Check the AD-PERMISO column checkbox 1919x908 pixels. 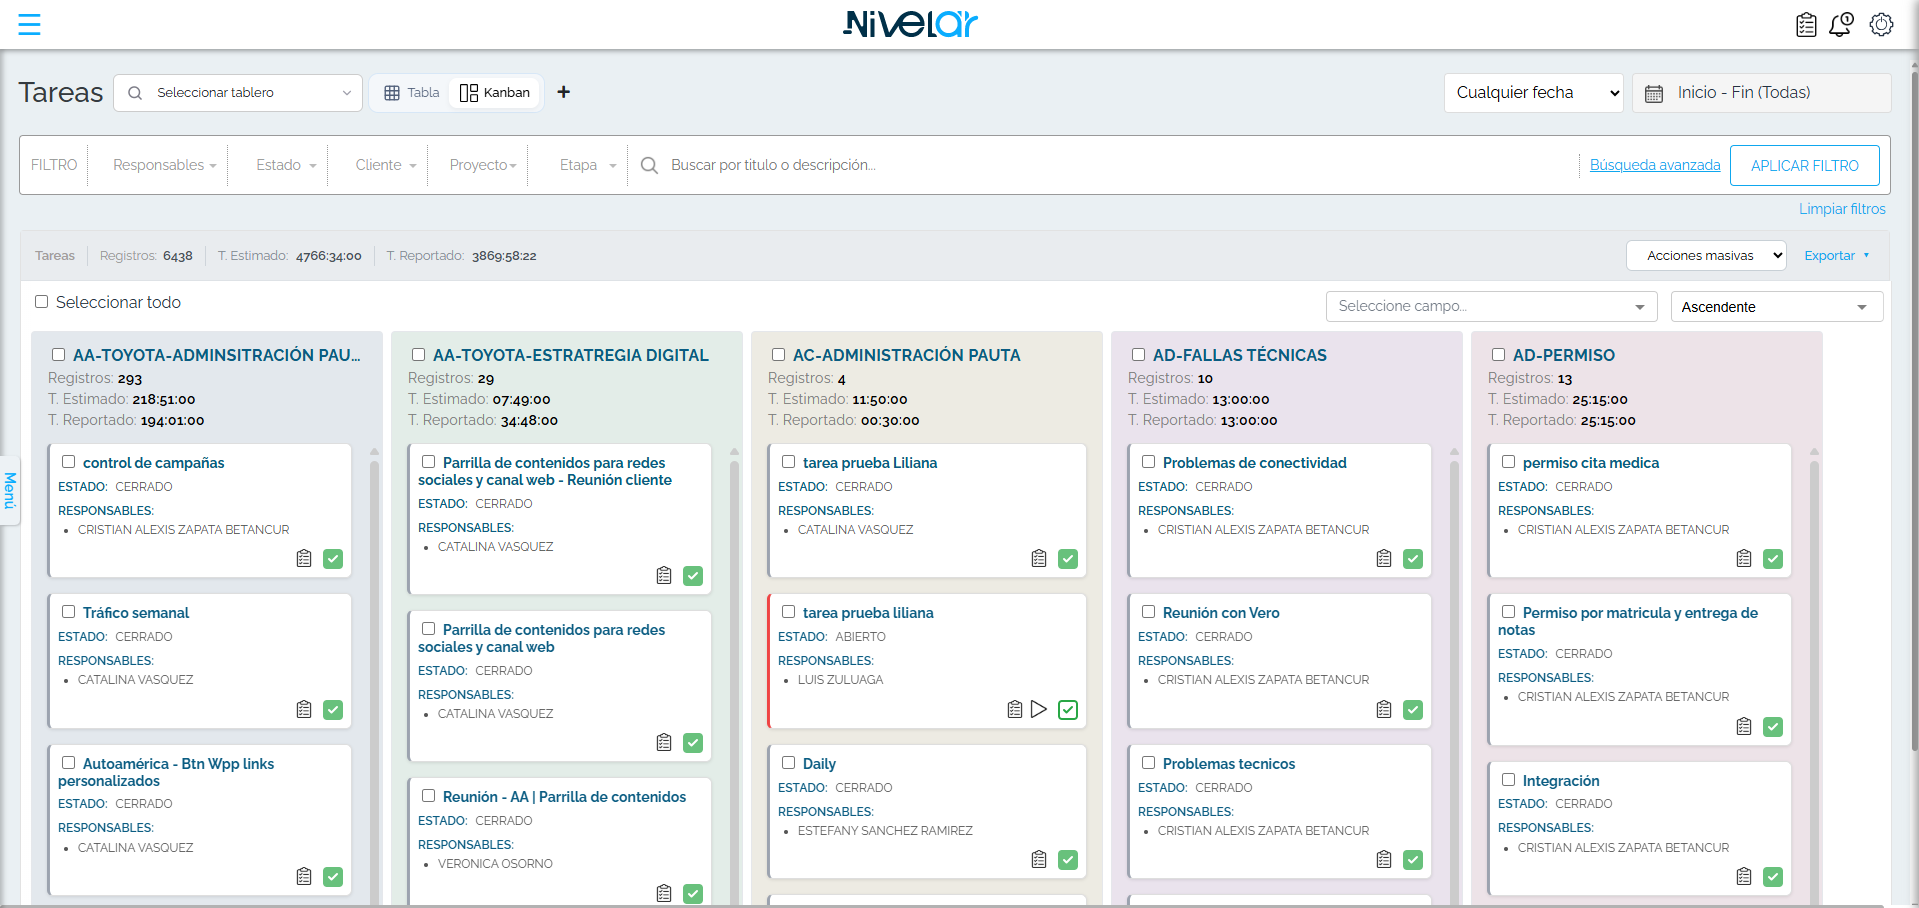pyautogui.click(x=1499, y=355)
